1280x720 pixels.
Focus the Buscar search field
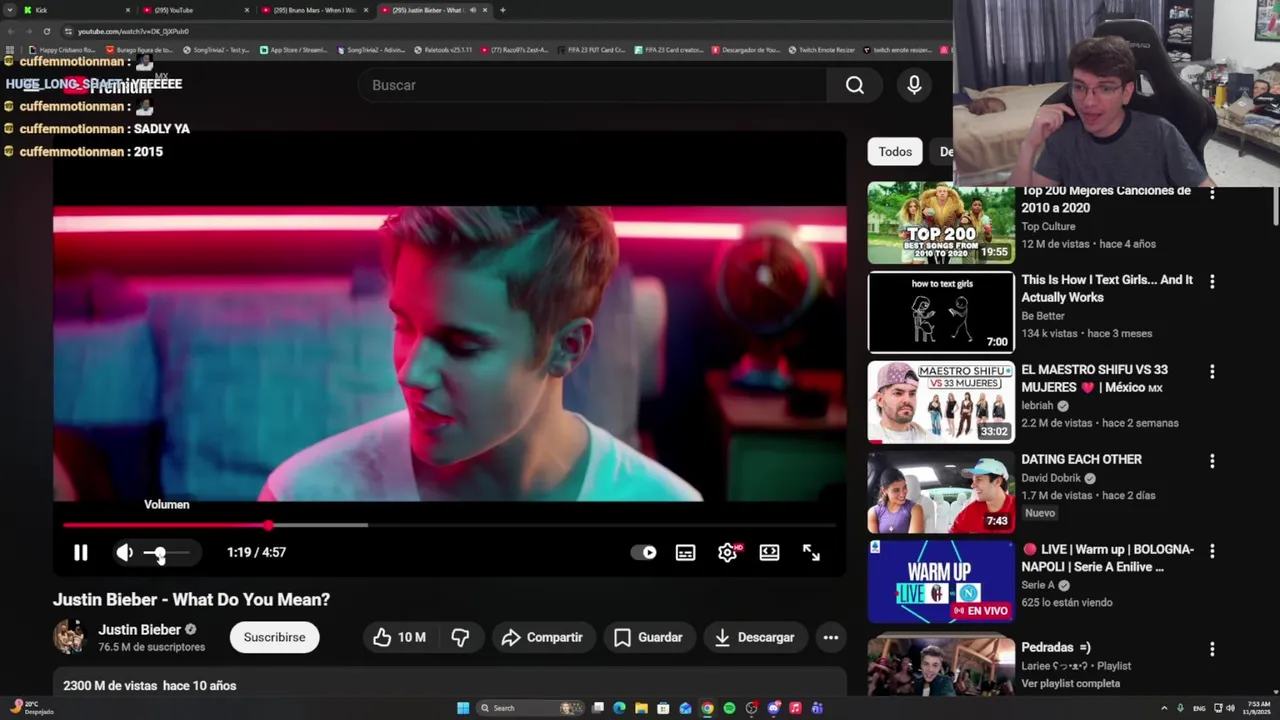tap(594, 85)
